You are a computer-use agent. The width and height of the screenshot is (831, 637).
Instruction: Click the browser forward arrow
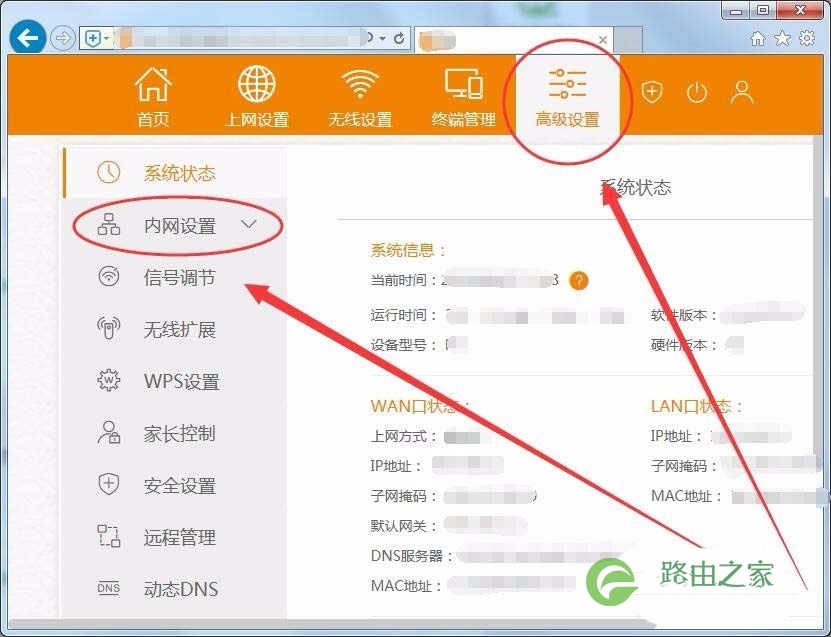point(63,38)
